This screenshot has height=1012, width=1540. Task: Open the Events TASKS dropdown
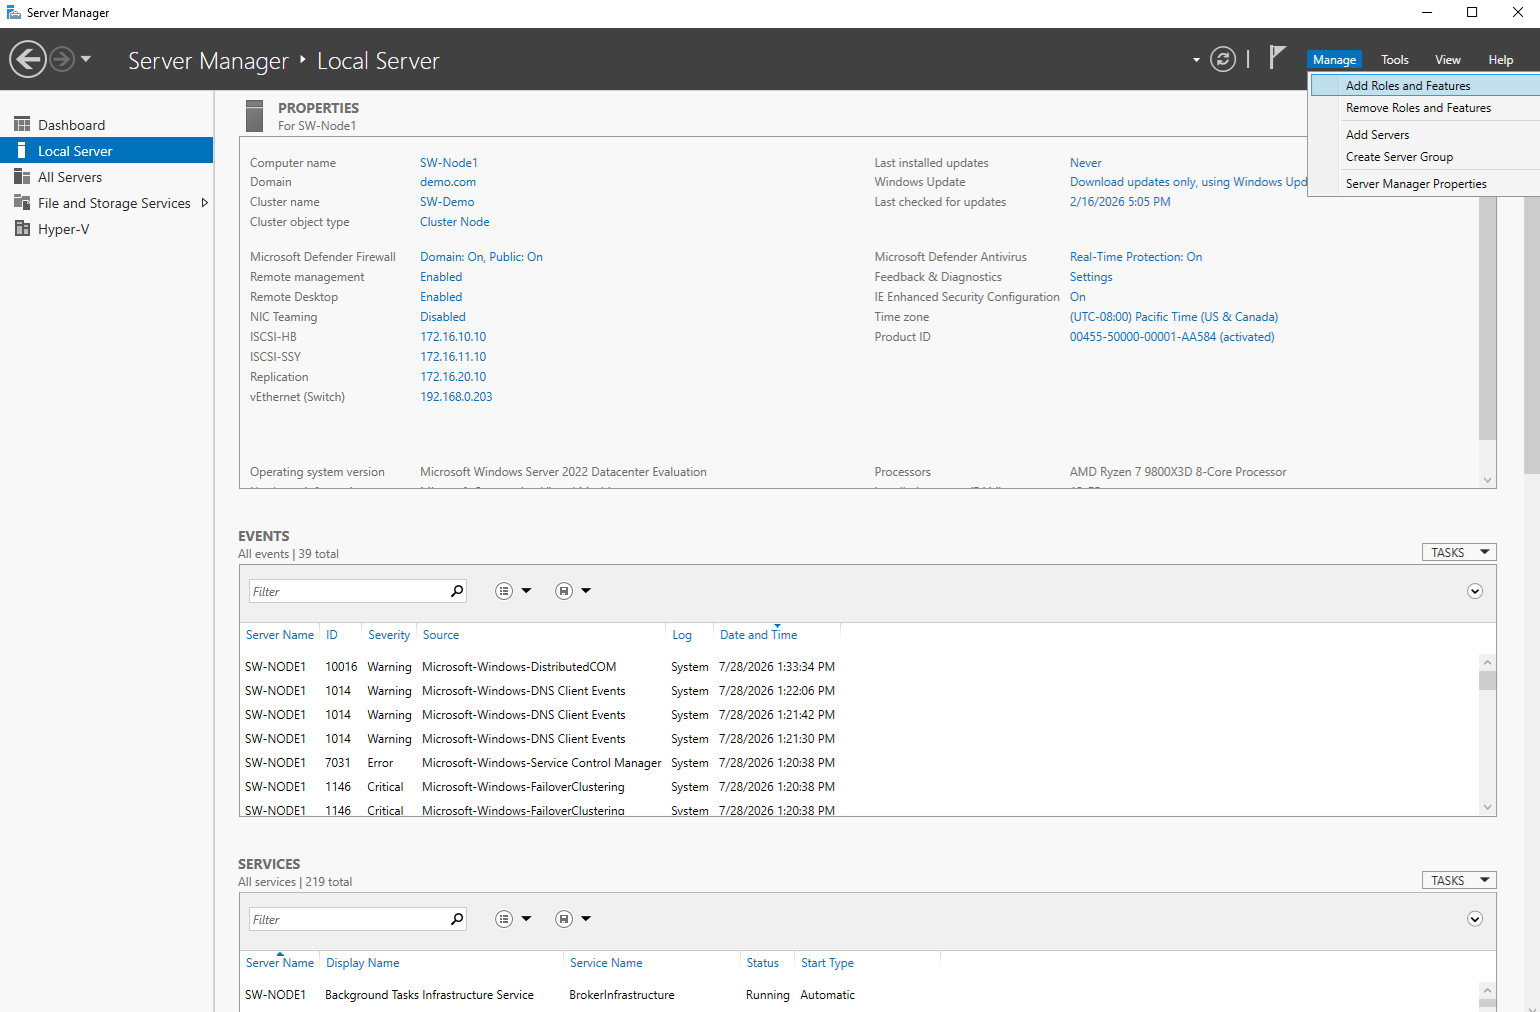(1459, 552)
